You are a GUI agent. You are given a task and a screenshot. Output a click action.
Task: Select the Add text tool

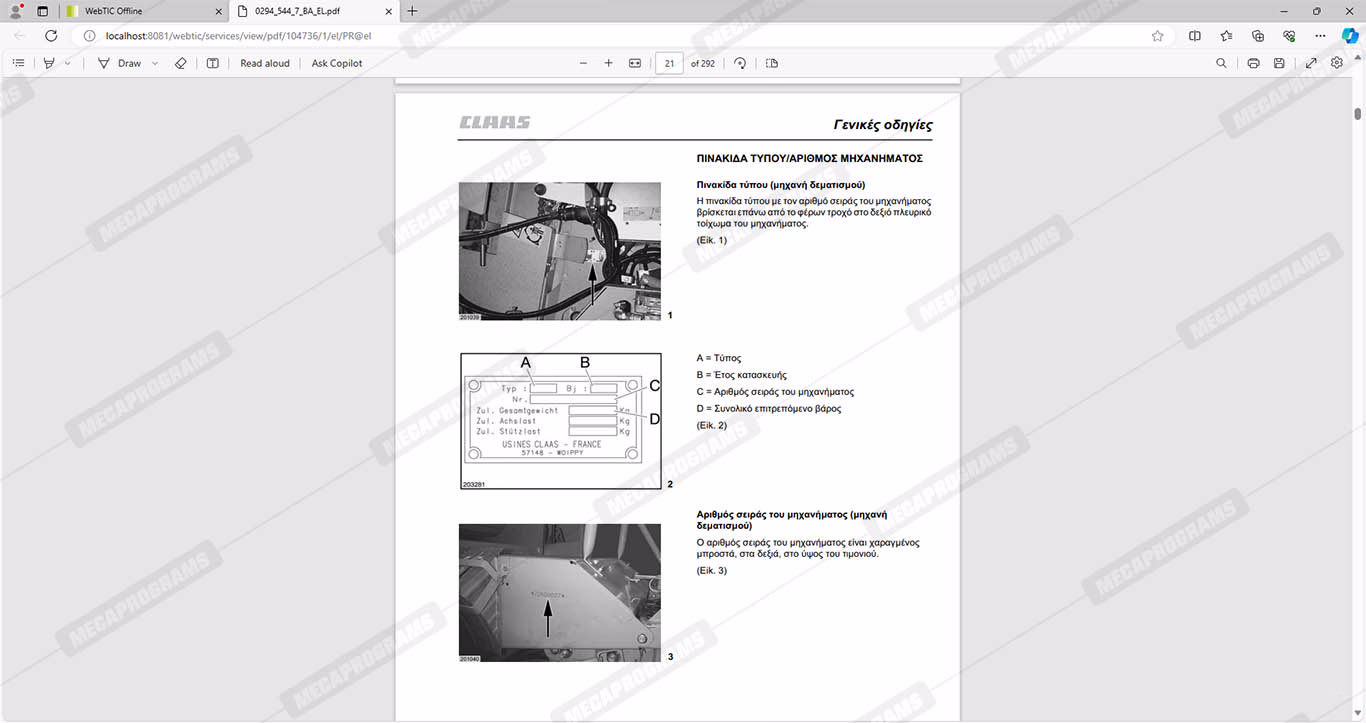coord(213,63)
